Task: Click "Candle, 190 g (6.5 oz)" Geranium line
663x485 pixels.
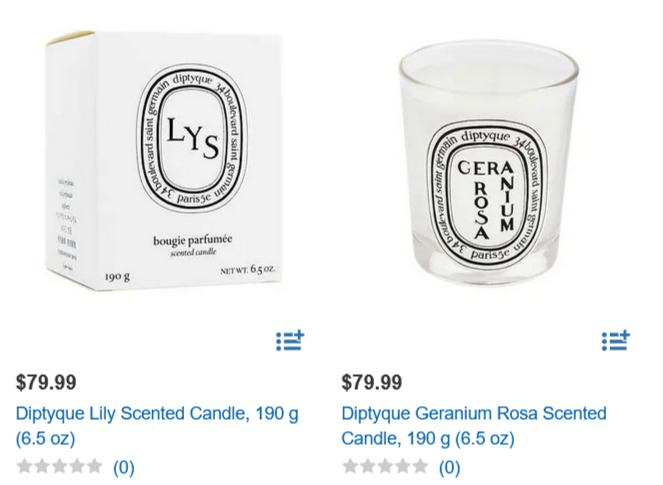Action: (428, 438)
